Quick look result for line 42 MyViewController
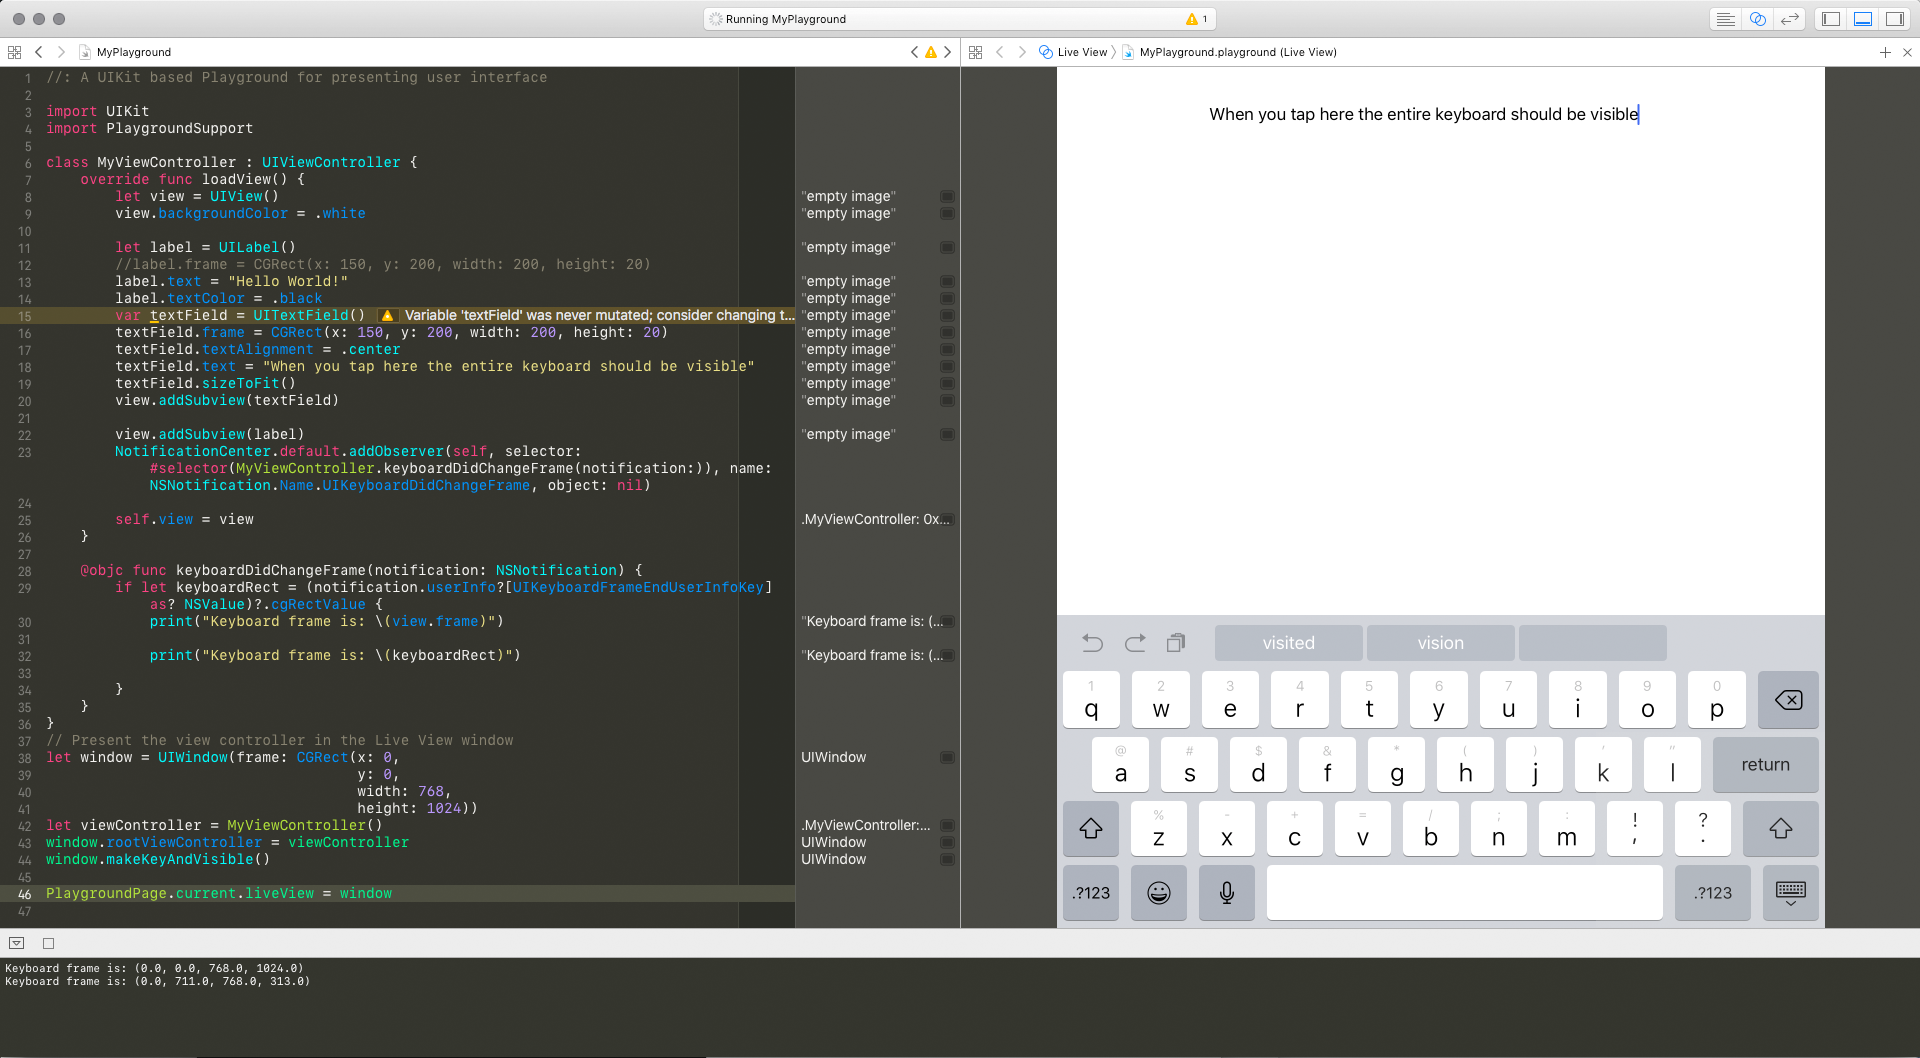The width and height of the screenshot is (1920, 1058). click(x=947, y=825)
